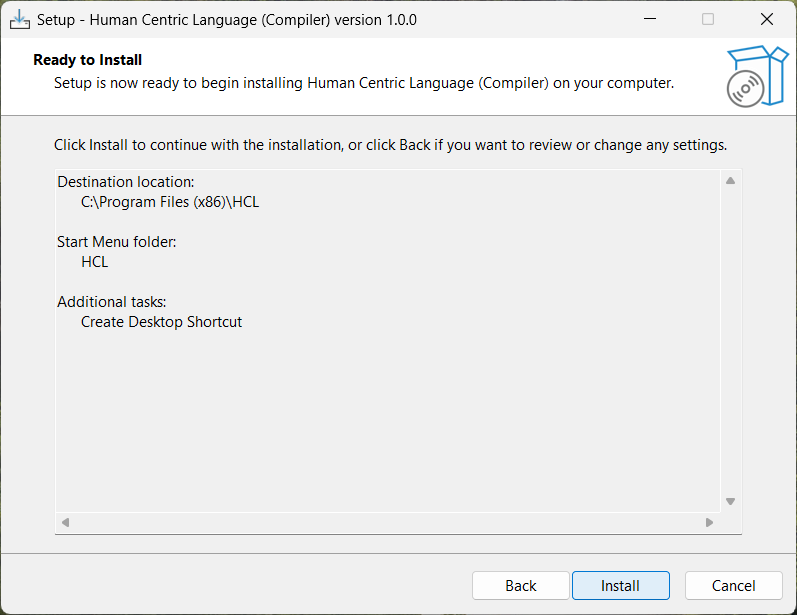Close the Setup window
Screen dimensions: 797x615
pyautogui.click(x=766, y=19)
